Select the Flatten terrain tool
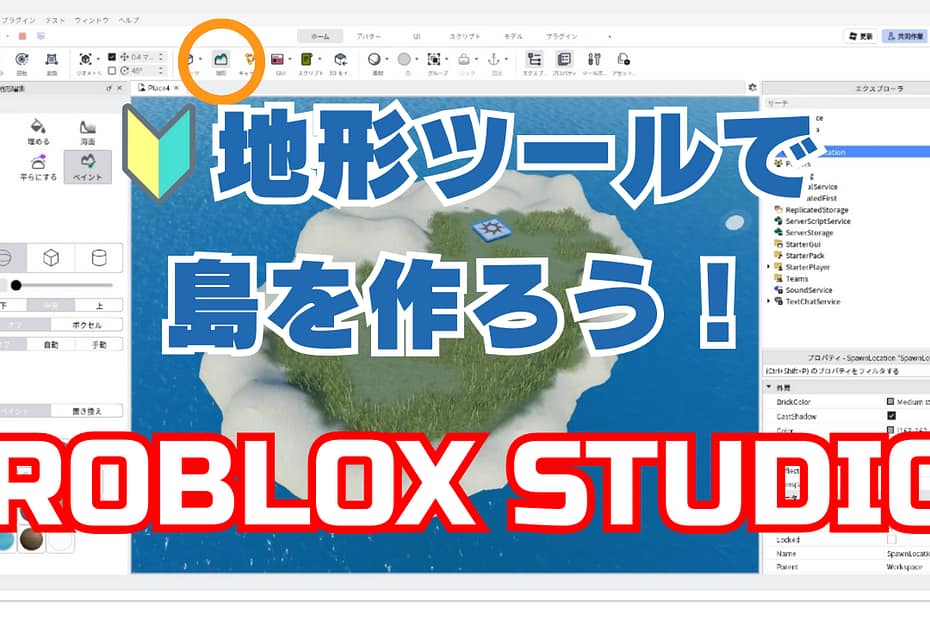The width and height of the screenshot is (930, 620). pyautogui.click(x=37, y=166)
